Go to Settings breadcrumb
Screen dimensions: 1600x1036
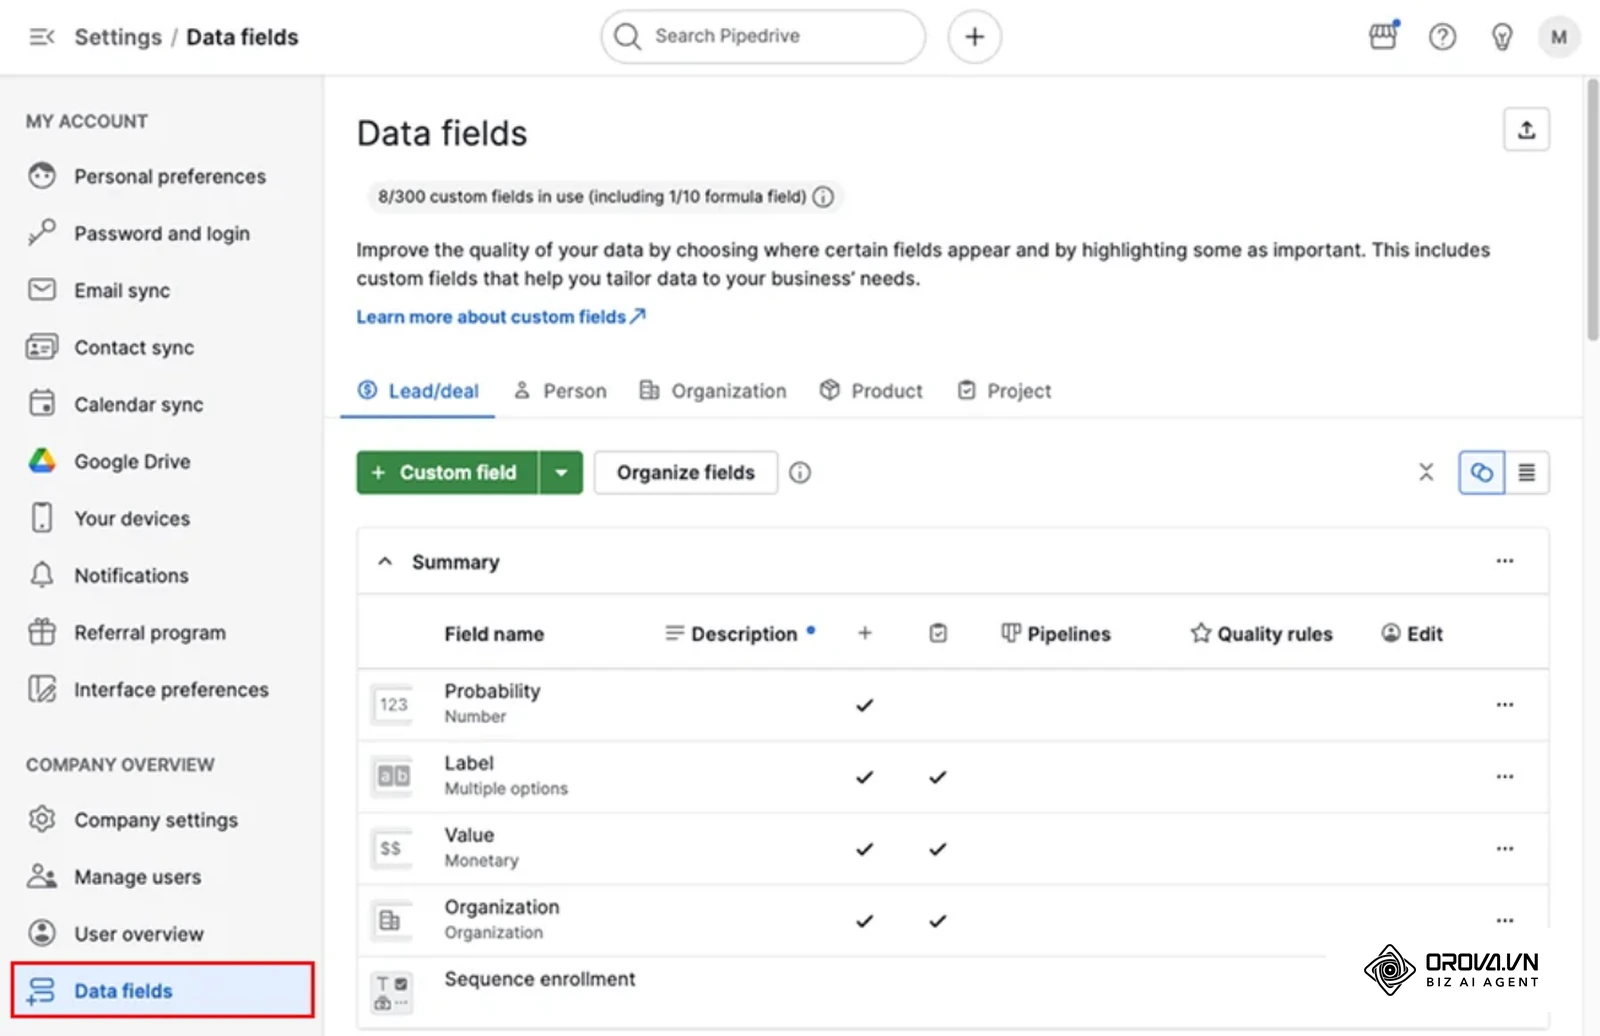click(118, 37)
